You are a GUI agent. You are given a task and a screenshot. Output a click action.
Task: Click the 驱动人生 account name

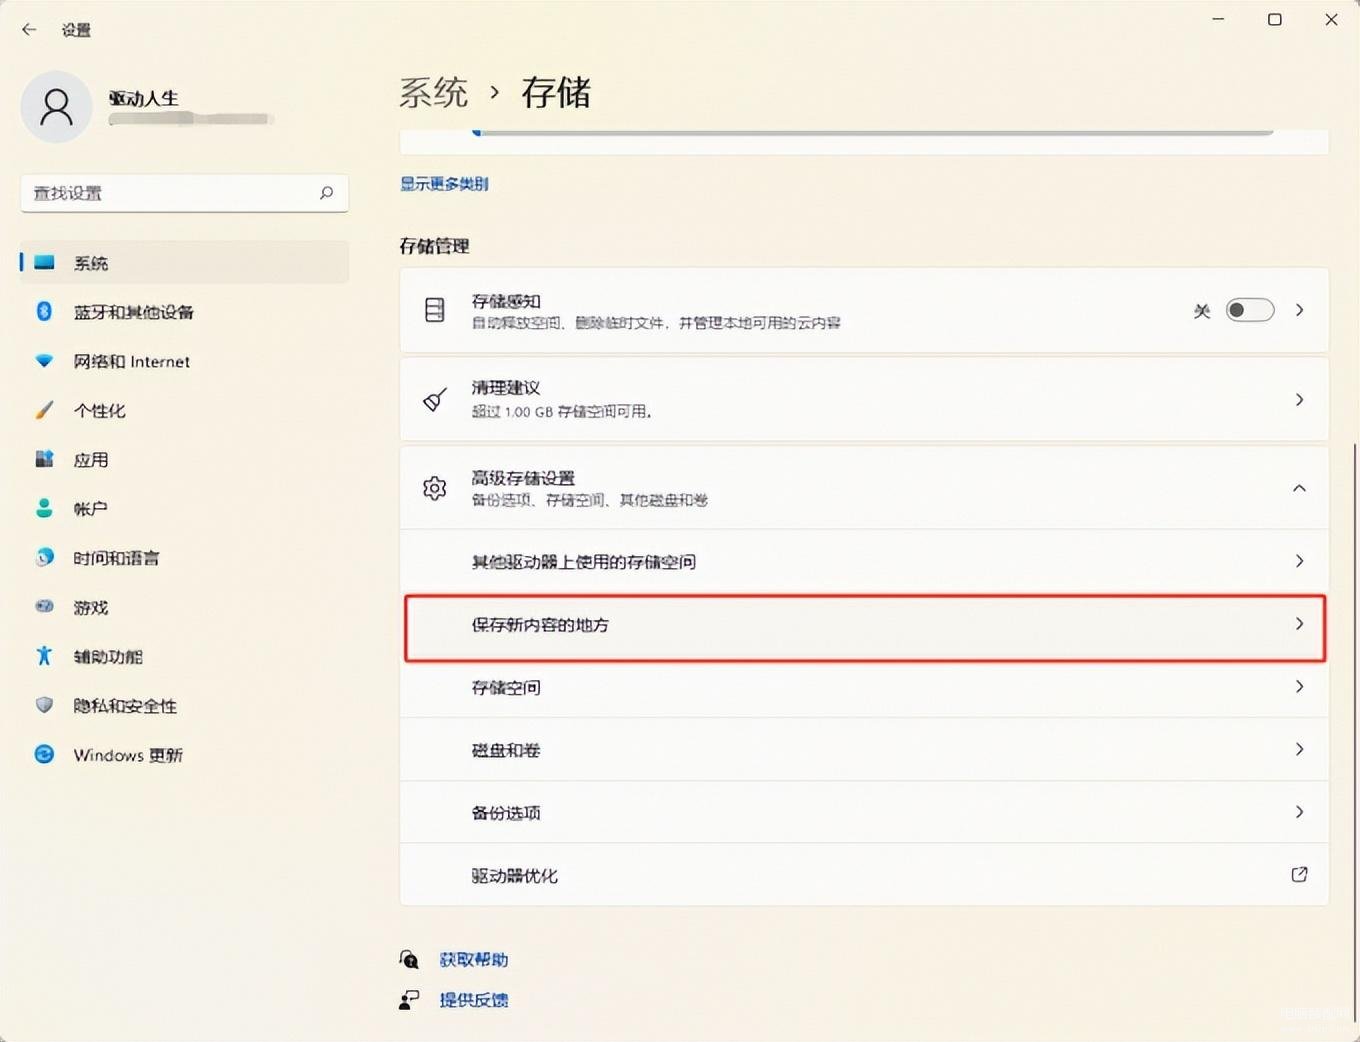[144, 98]
